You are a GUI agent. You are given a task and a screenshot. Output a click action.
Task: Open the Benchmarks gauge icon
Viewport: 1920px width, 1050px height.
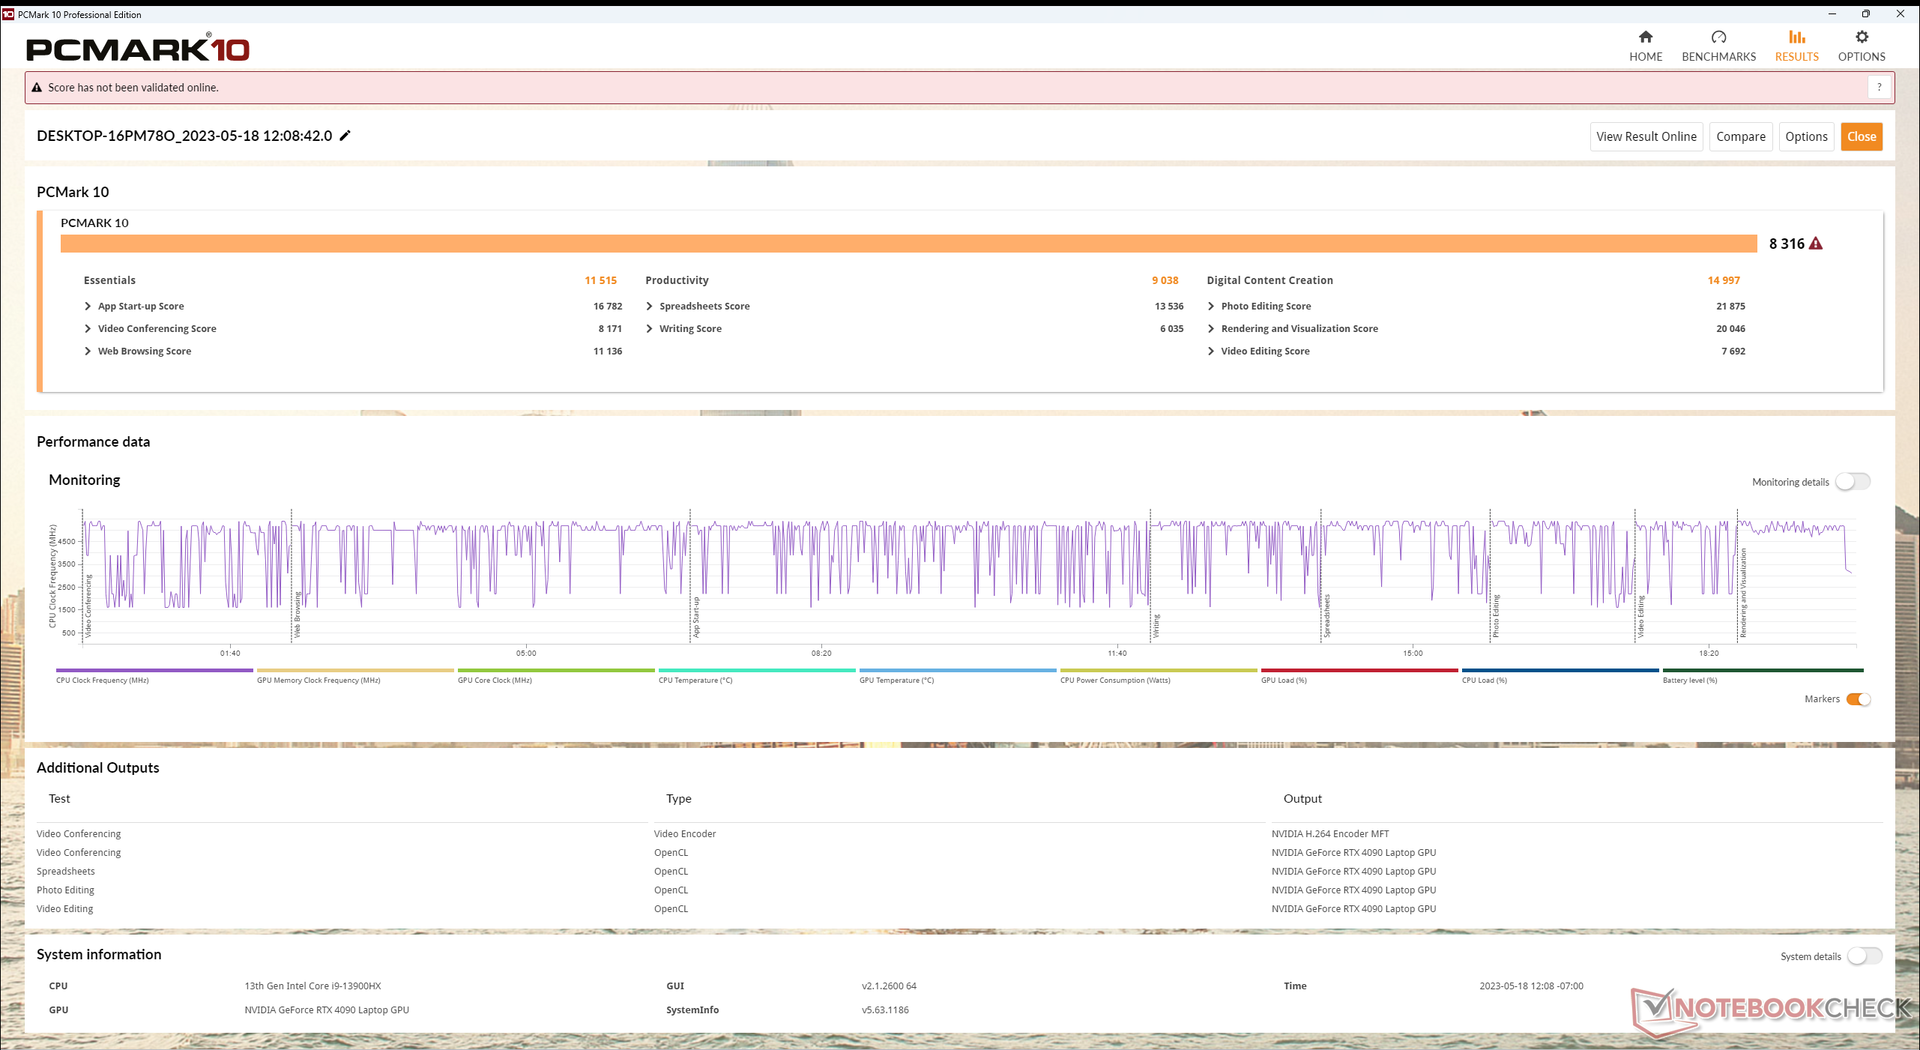[1718, 37]
